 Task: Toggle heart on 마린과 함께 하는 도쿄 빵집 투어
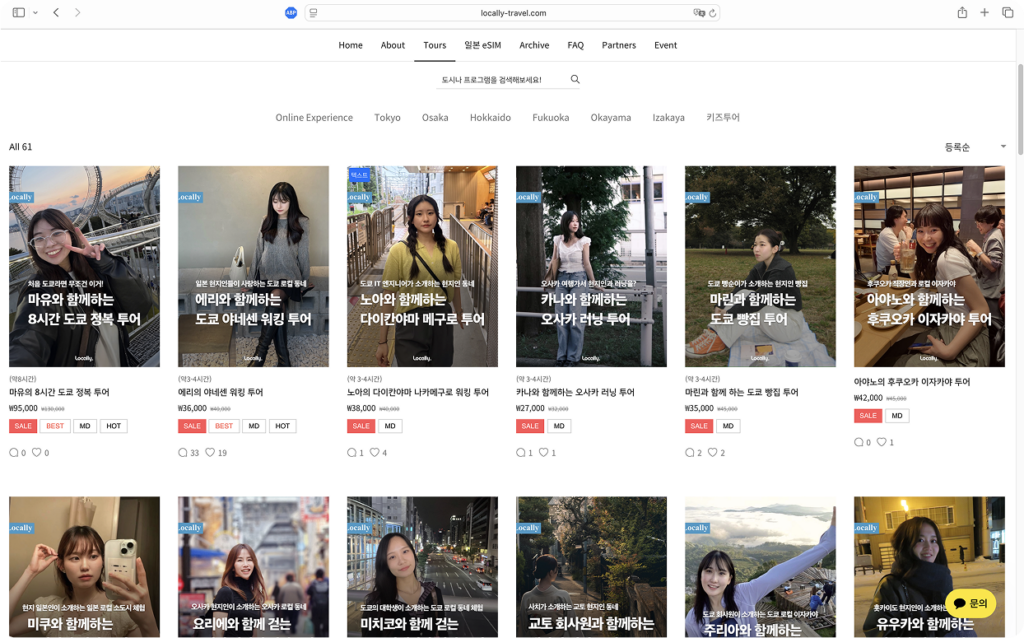(x=712, y=453)
